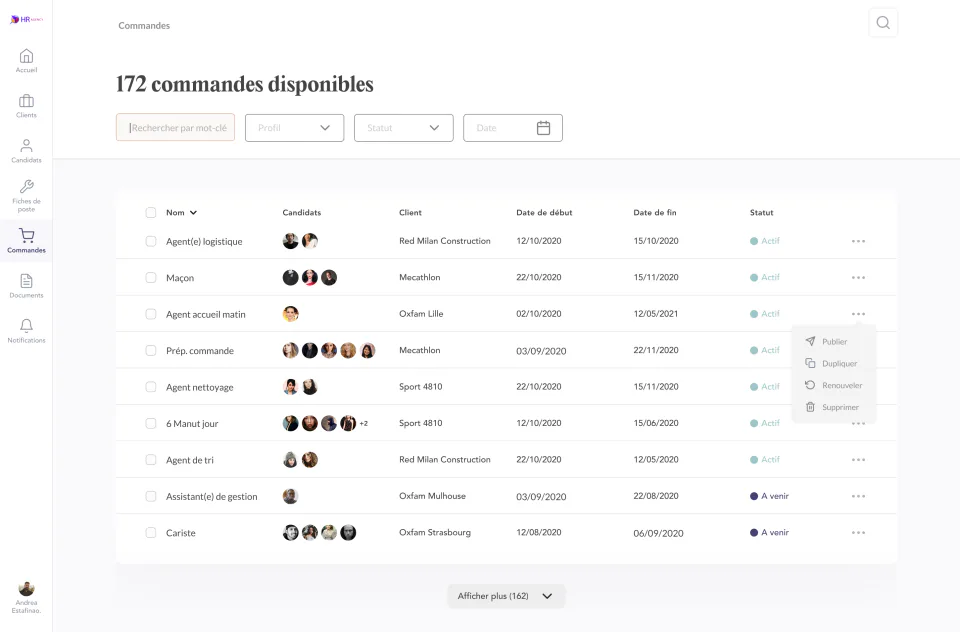The height and width of the screenshot is (632, 960).
Task: Expand the Statut dropdown
Action: (x=403, y=127)
